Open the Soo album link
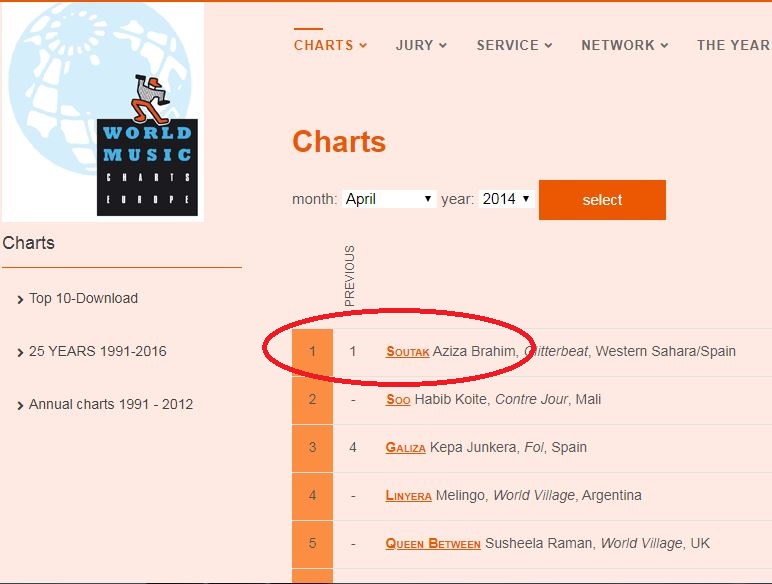Image resolution: width=772 pixels, height=584 pixels. (398, 400)
